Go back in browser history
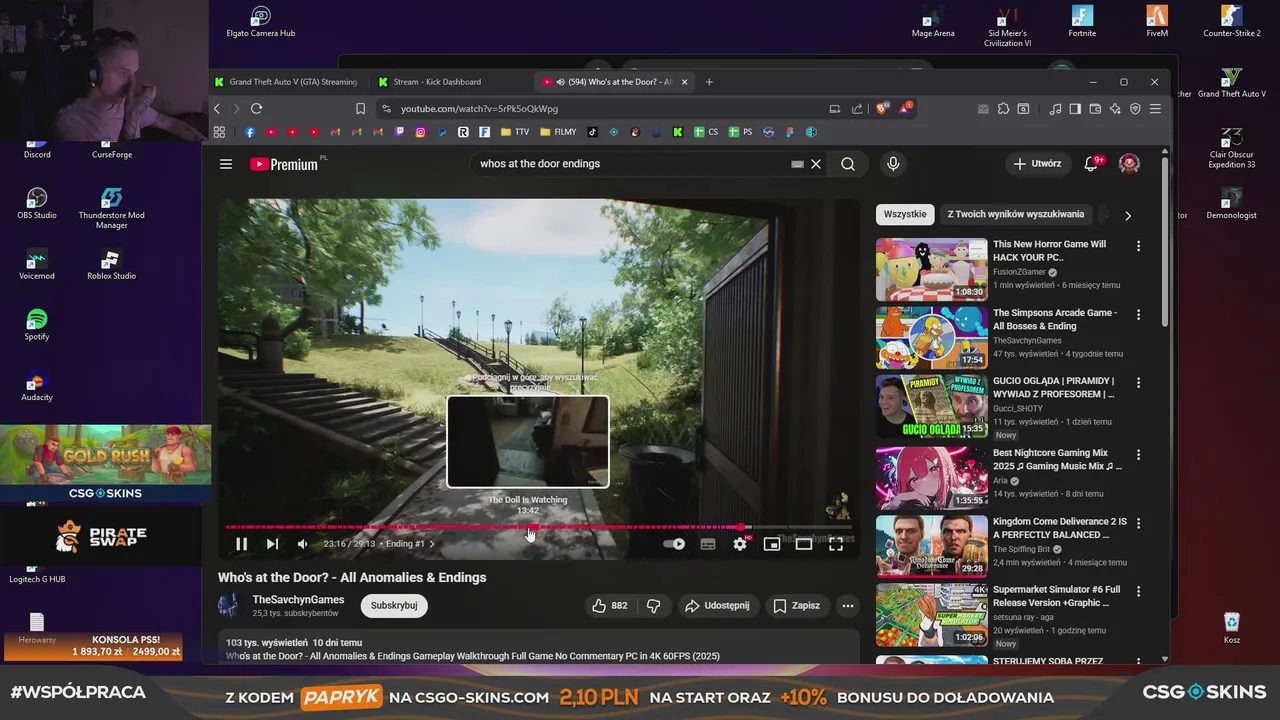This screenshot has width=1280, height=720. pyautogui.click(x=217, y=108)
